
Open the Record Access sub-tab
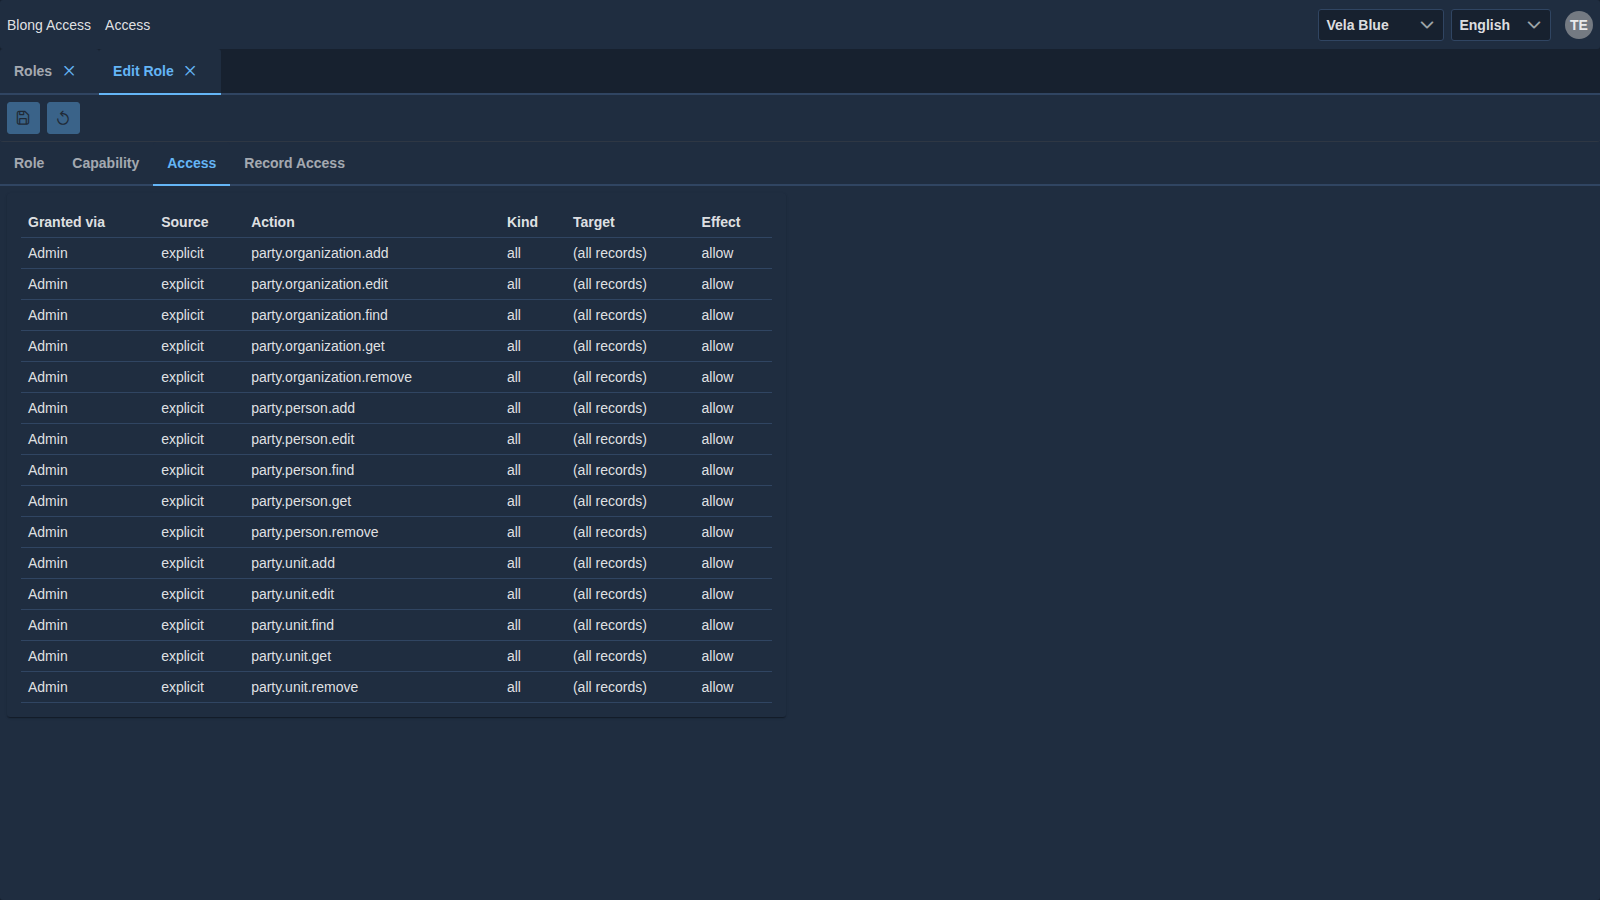(x=294, y=163)
